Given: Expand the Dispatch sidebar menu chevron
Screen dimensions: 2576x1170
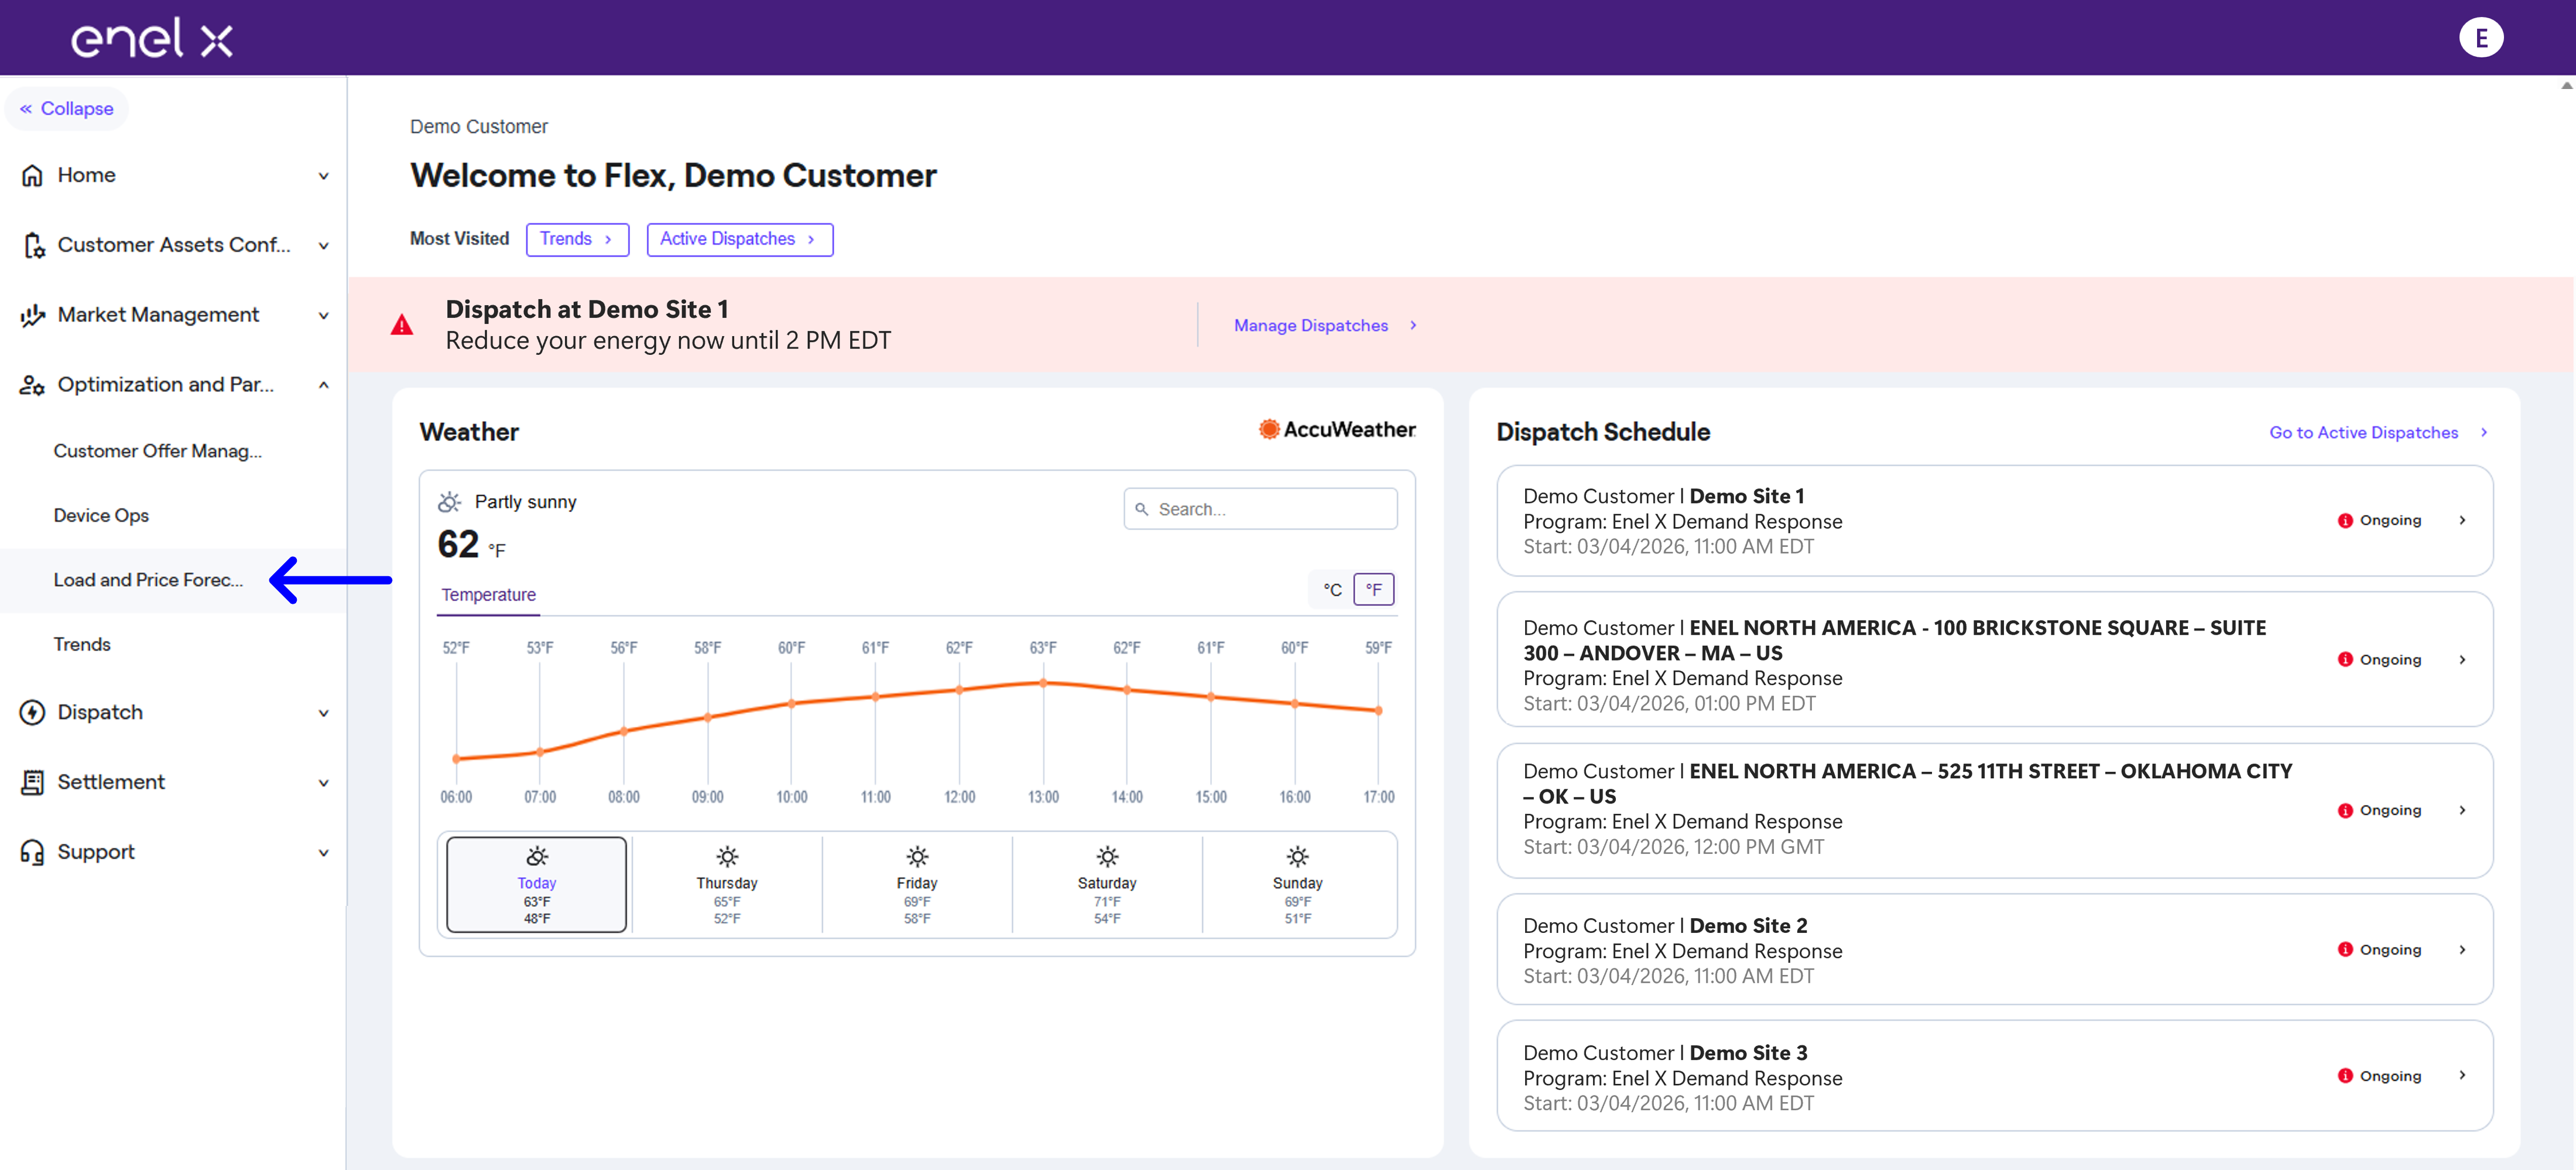Looking at the screenshot, I should tap(323, 713).
